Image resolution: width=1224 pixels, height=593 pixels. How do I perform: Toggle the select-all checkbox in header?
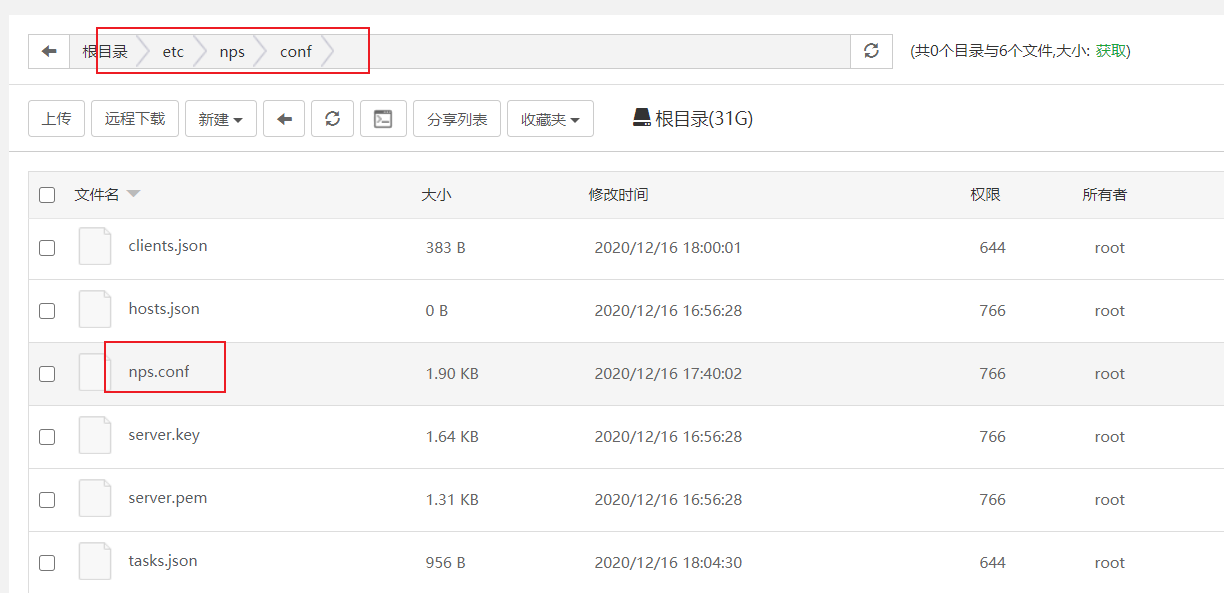point(47,195)
